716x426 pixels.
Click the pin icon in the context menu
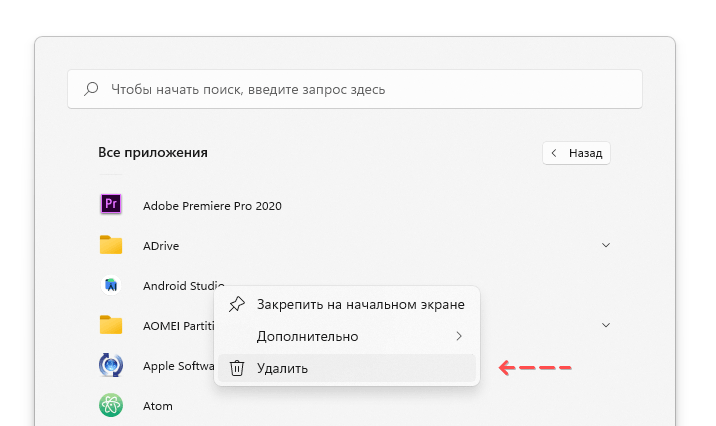[x=237, y=304]
